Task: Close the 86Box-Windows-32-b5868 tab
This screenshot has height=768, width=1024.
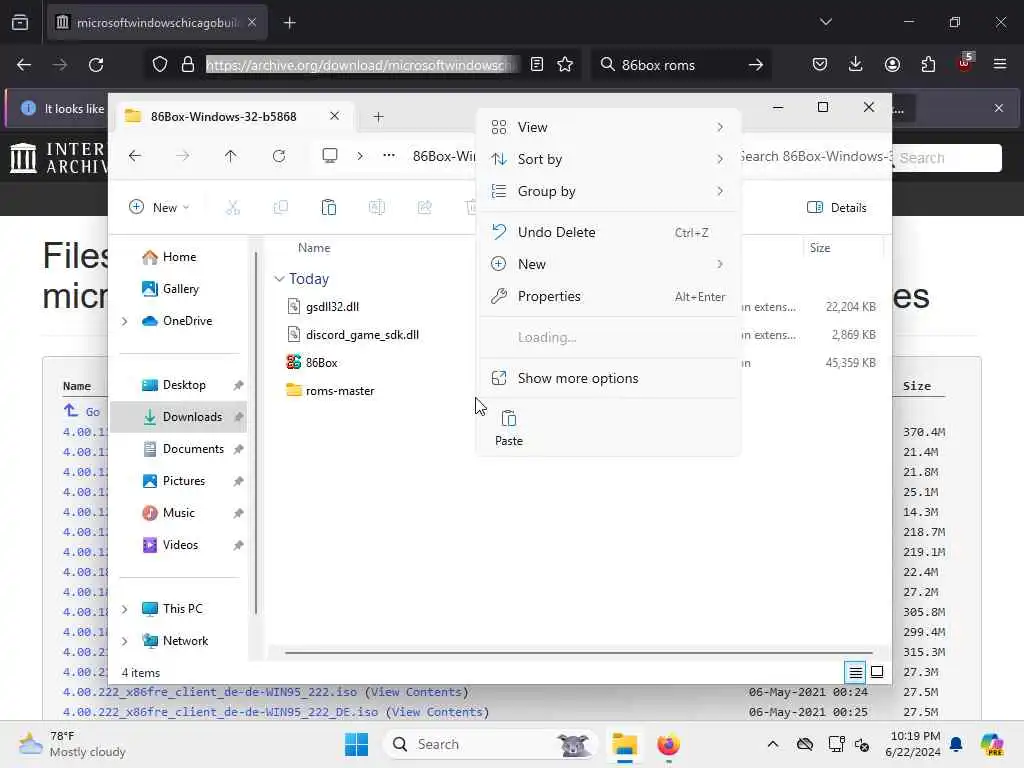Action: point(334,116)
